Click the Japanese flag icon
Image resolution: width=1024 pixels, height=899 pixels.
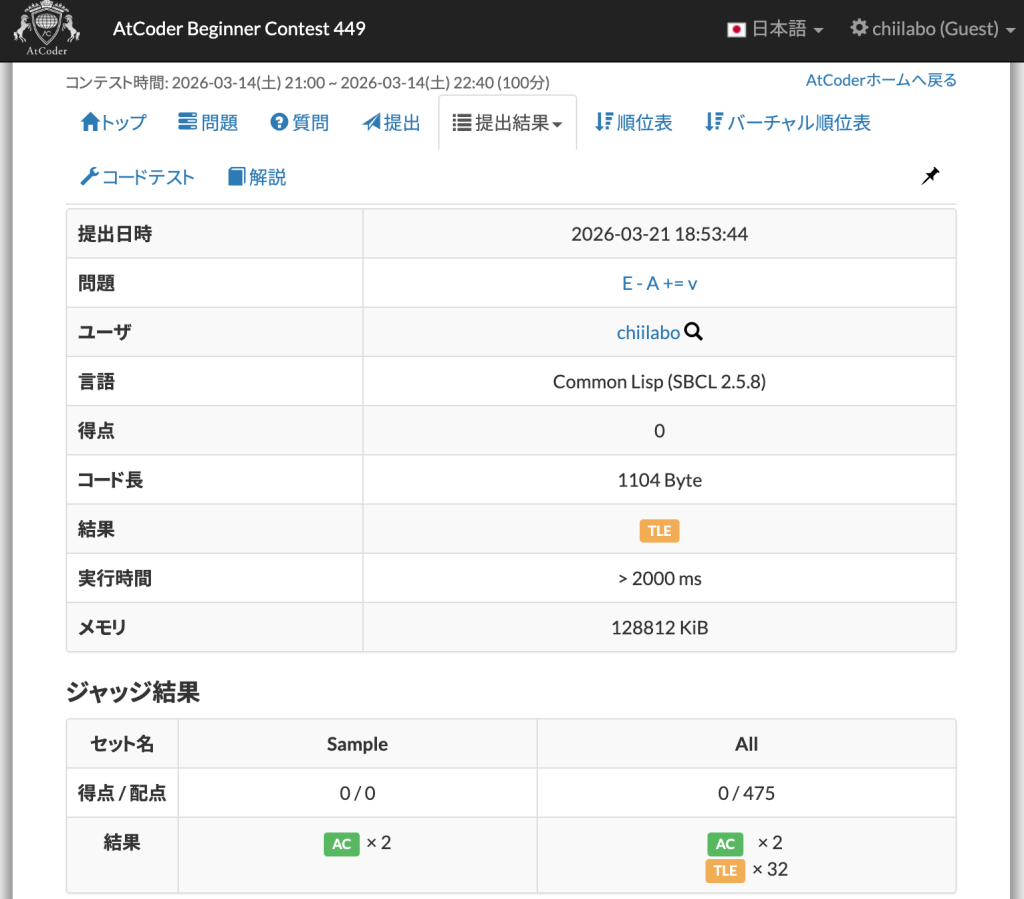(737, 29)
